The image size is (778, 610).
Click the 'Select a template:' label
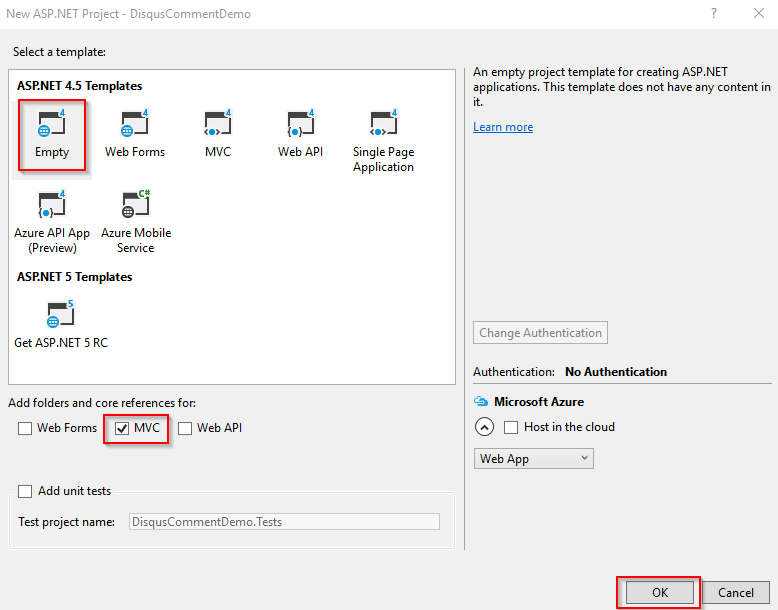click(59, 52)
